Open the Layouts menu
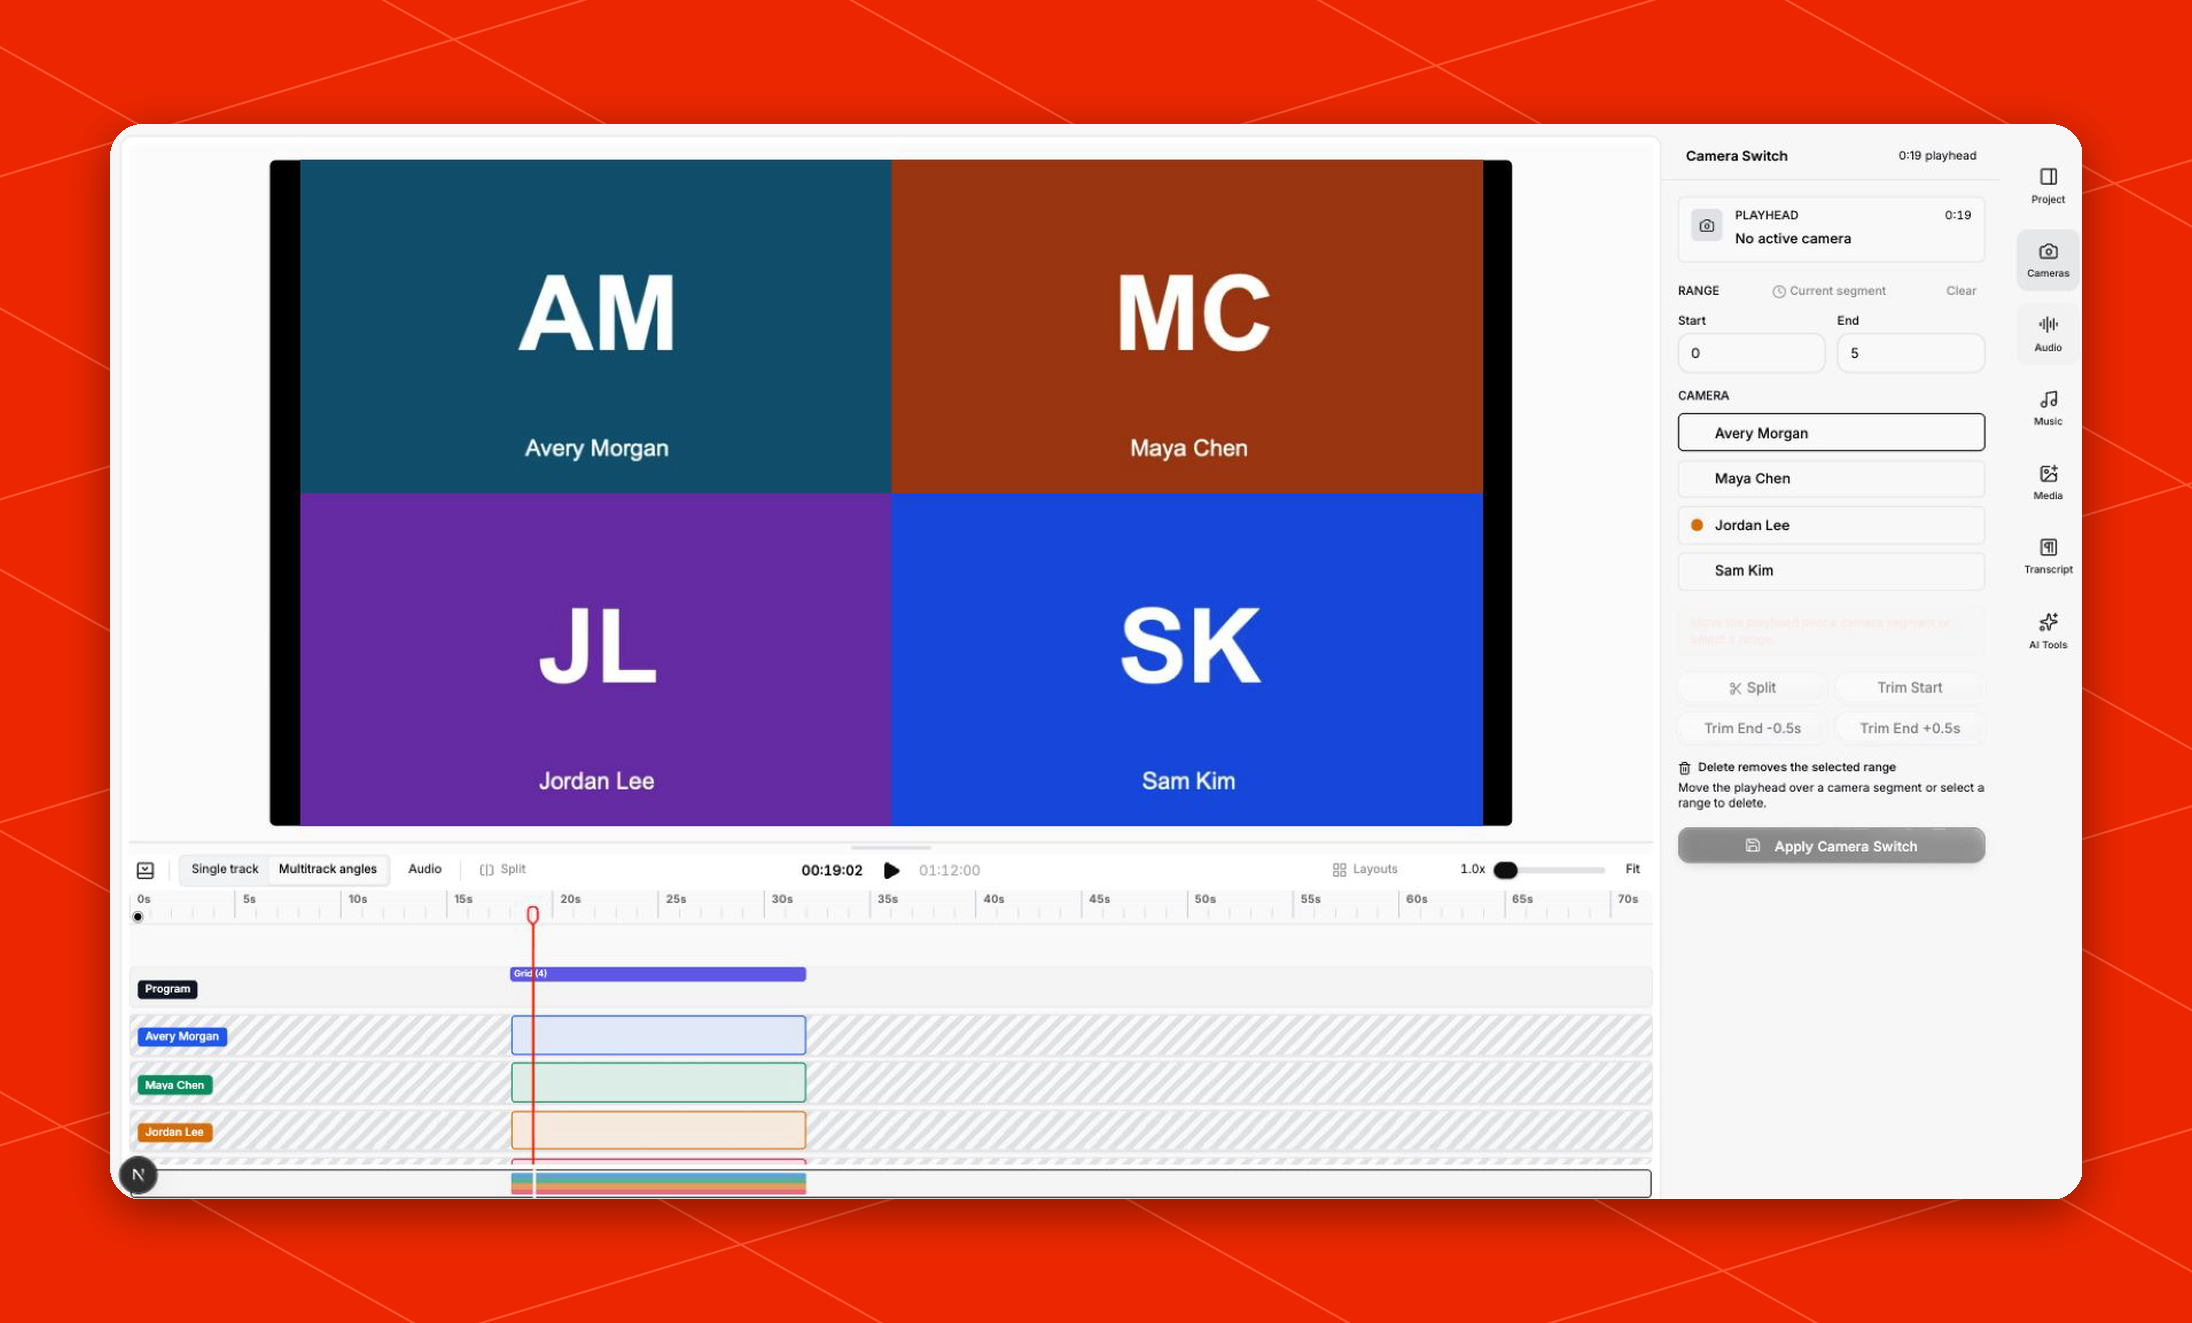The image size is (2192, 1323). [x=1365, y=869]
